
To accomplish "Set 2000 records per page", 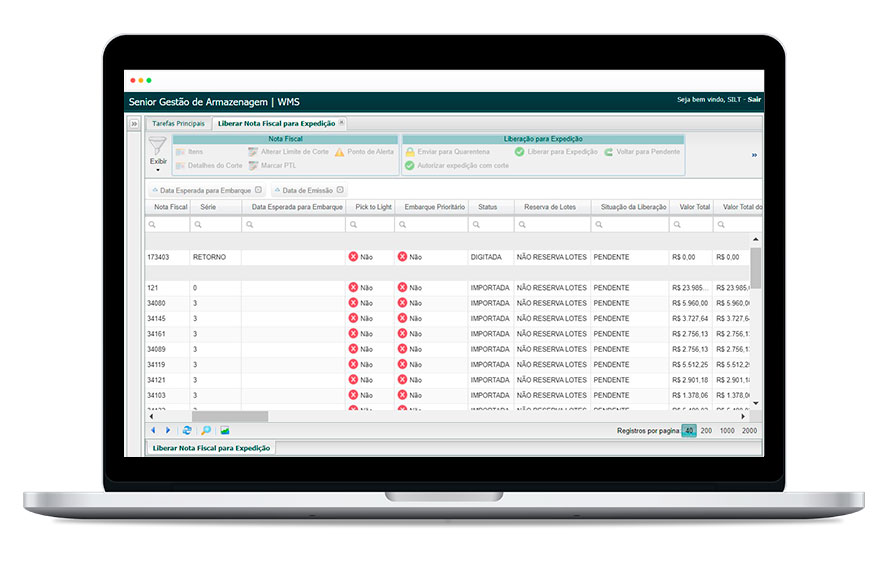I will 749,431.
